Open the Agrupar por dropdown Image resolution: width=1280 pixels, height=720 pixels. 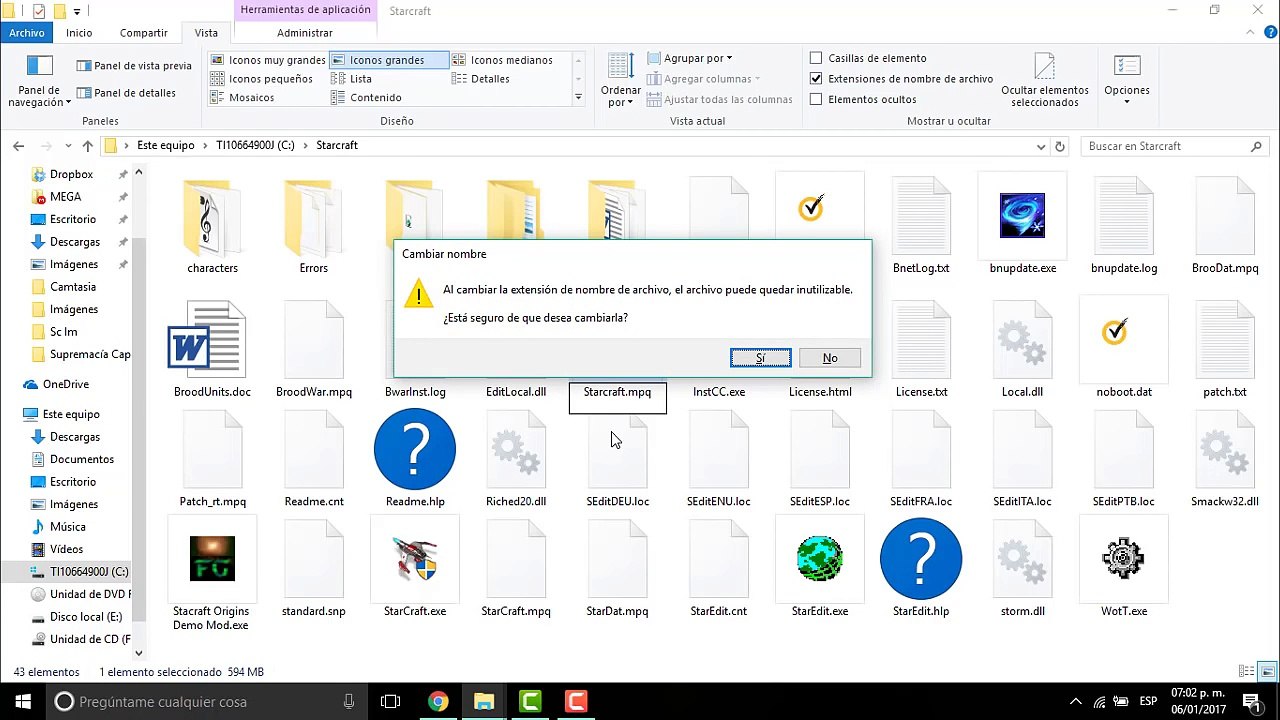coord(690,58)
